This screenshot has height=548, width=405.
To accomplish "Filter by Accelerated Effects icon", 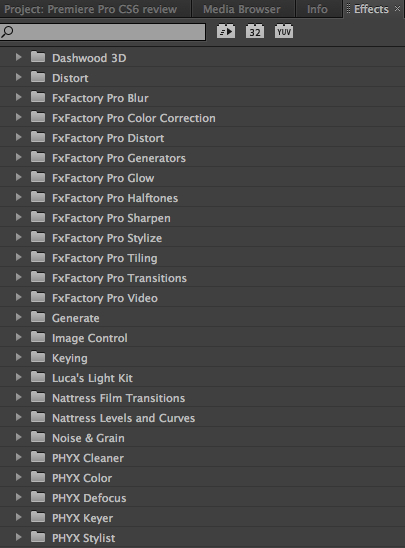I will [x=226, y=32].
